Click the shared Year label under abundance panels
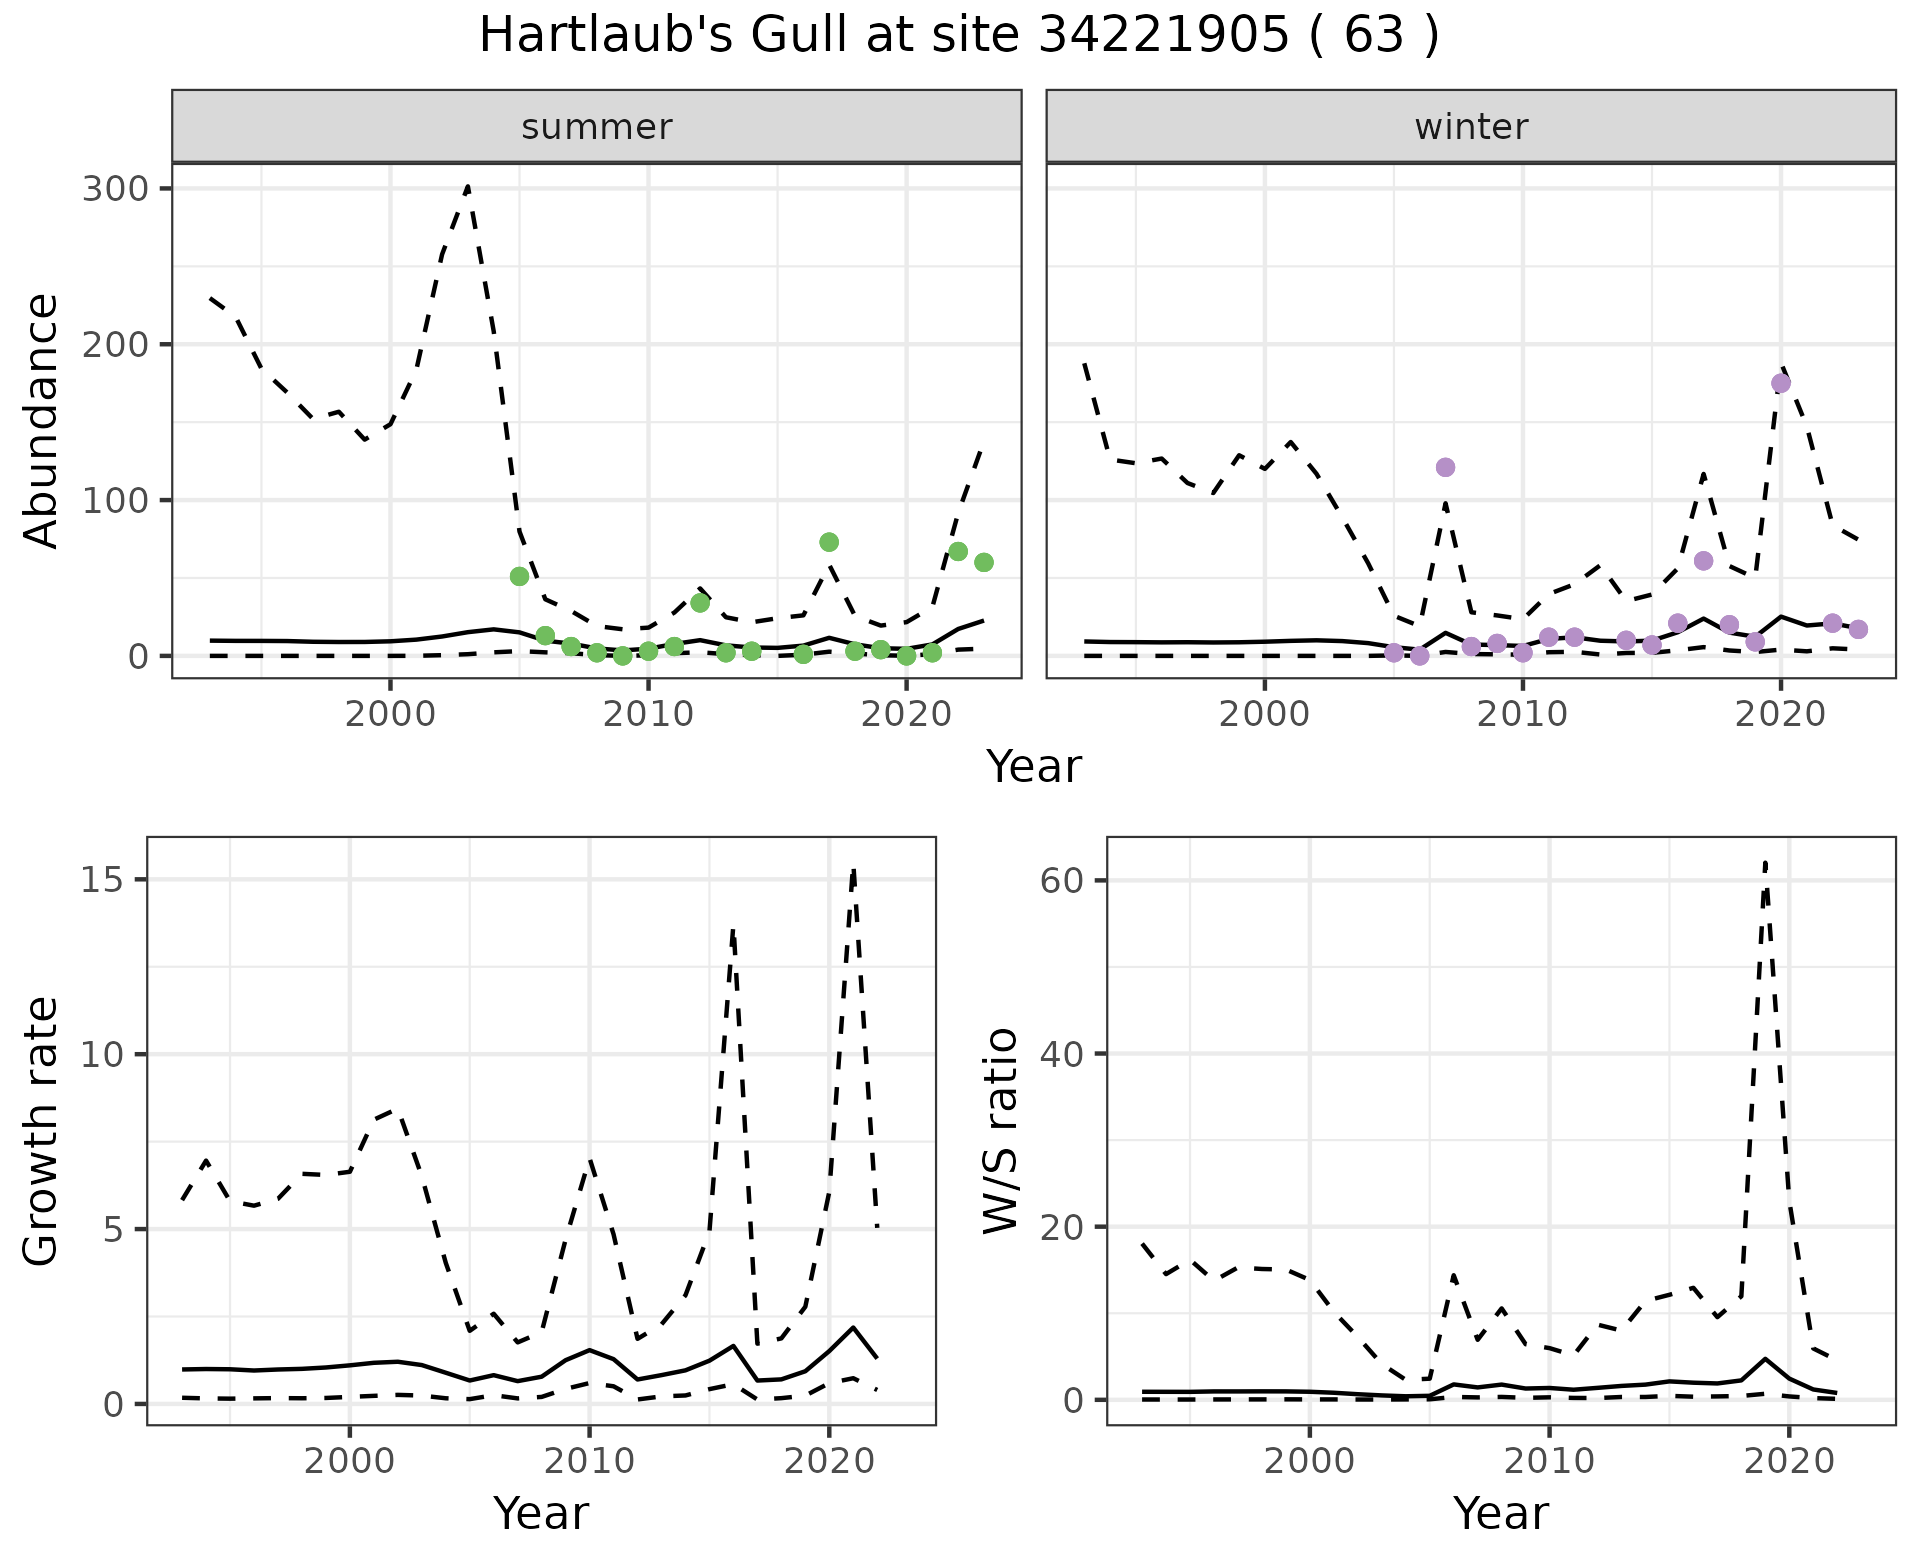1920x1560 pixels. [1034, 767]
